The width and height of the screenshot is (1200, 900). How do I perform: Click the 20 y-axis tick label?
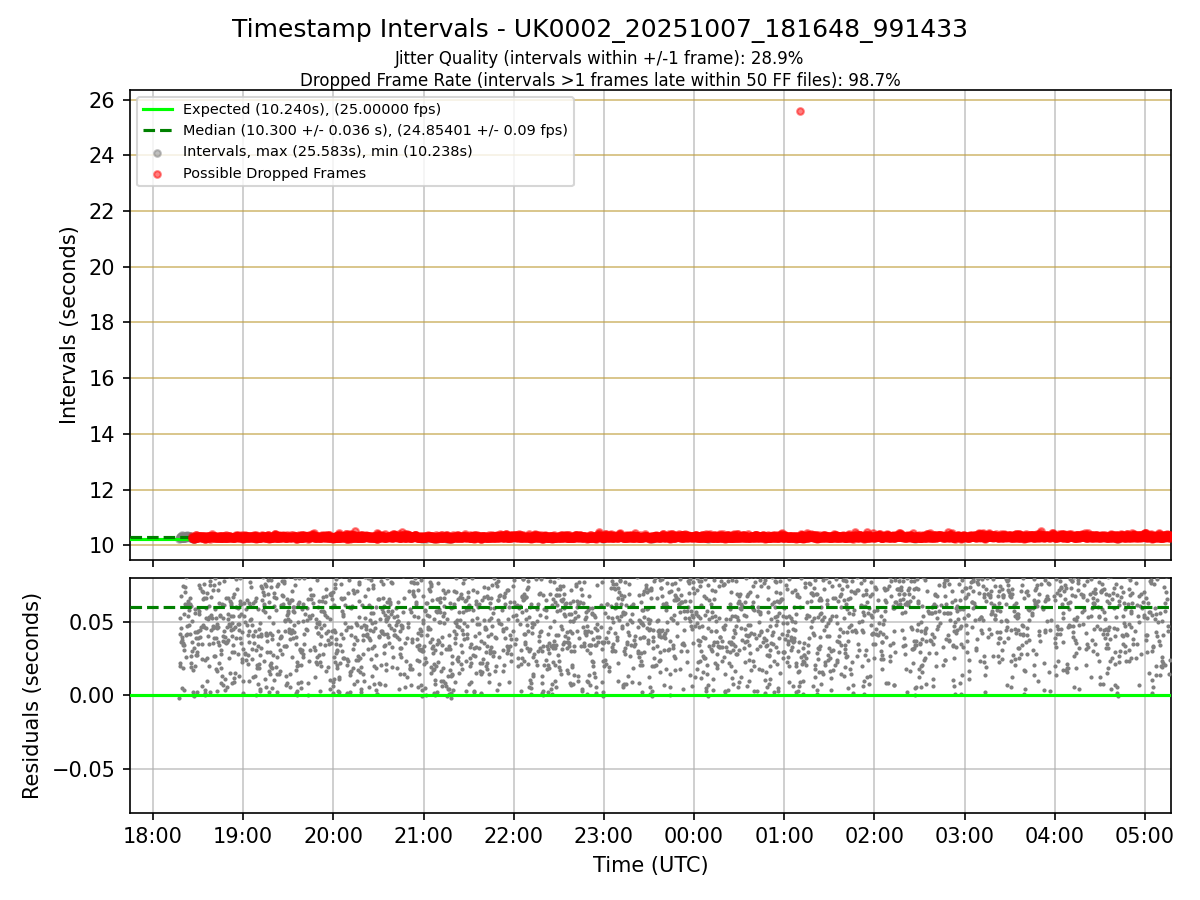[x=101, y=267]
